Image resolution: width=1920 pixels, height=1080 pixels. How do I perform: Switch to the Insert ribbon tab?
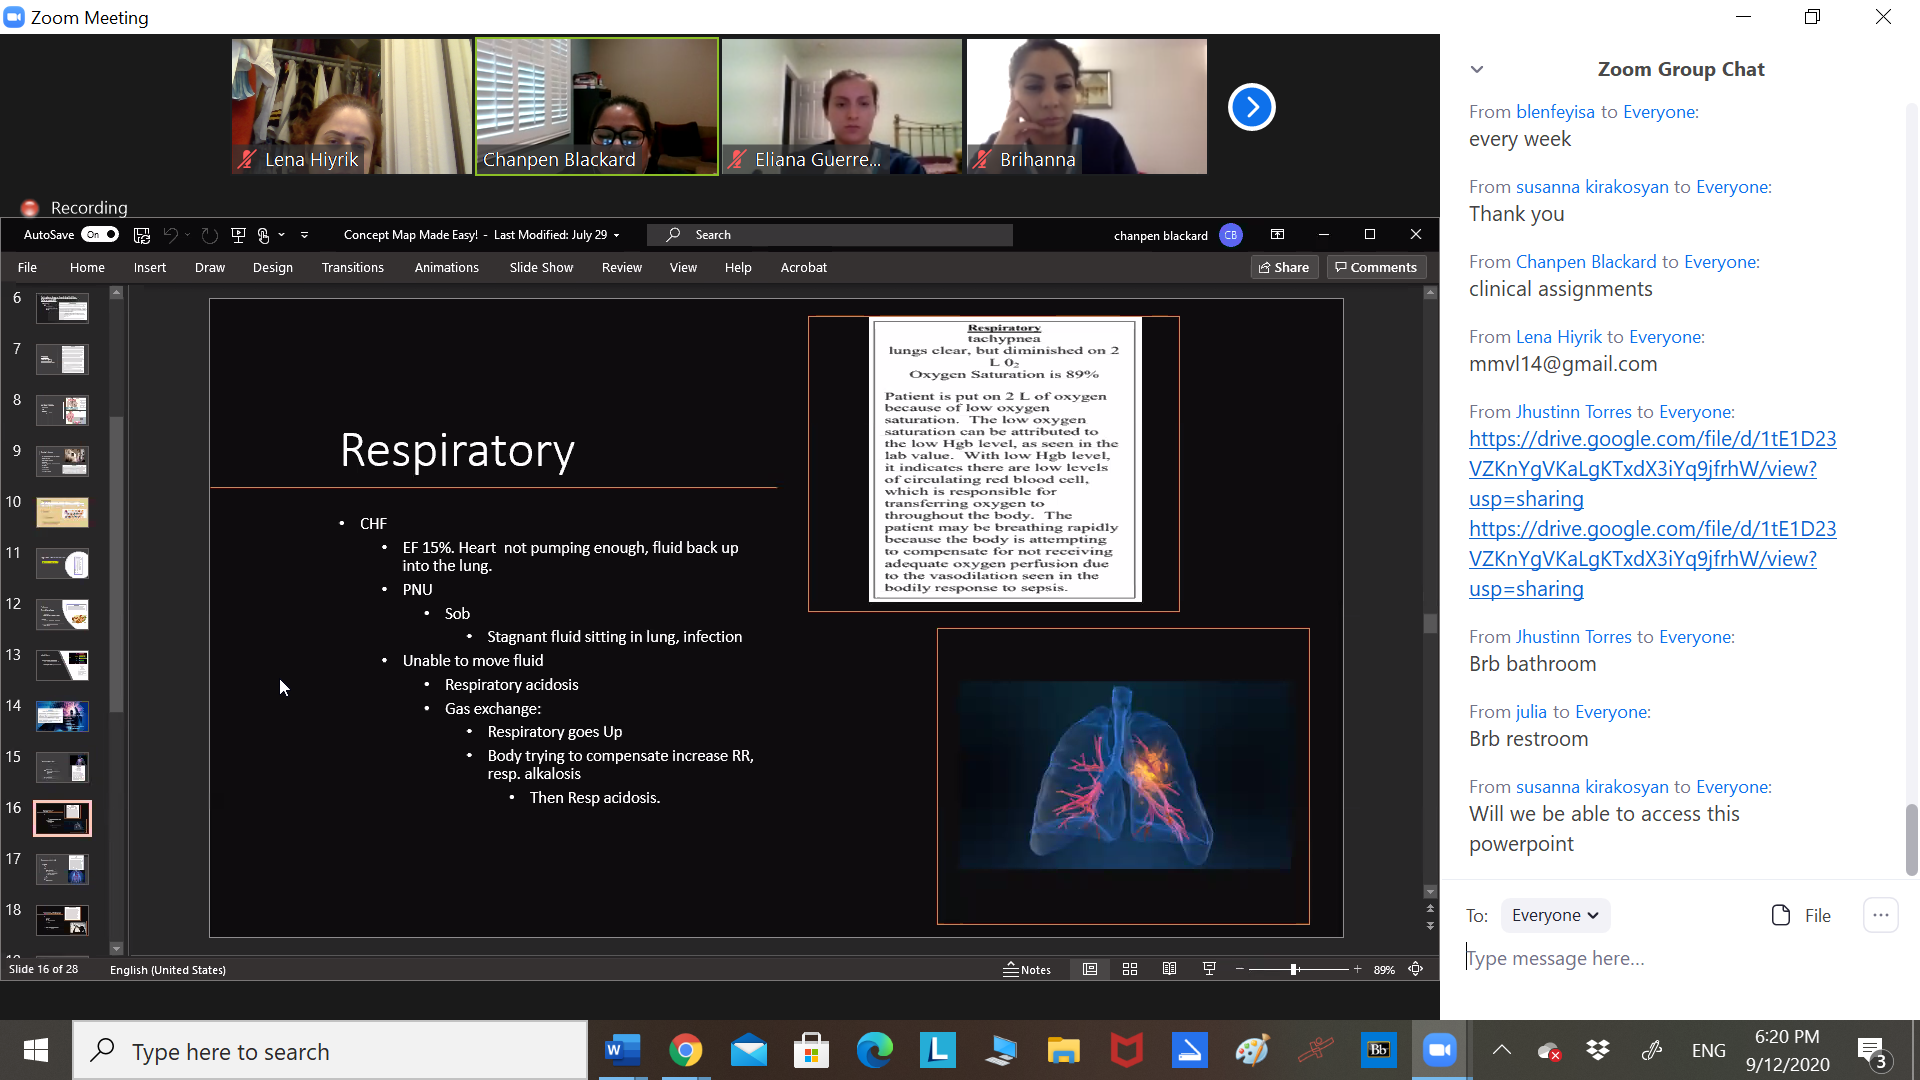(150, 267)
